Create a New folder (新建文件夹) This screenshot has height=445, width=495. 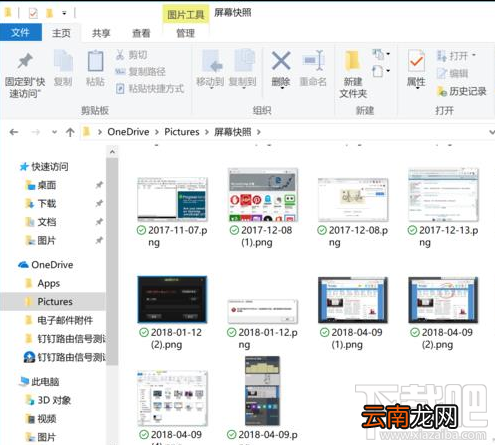(353, 74)
